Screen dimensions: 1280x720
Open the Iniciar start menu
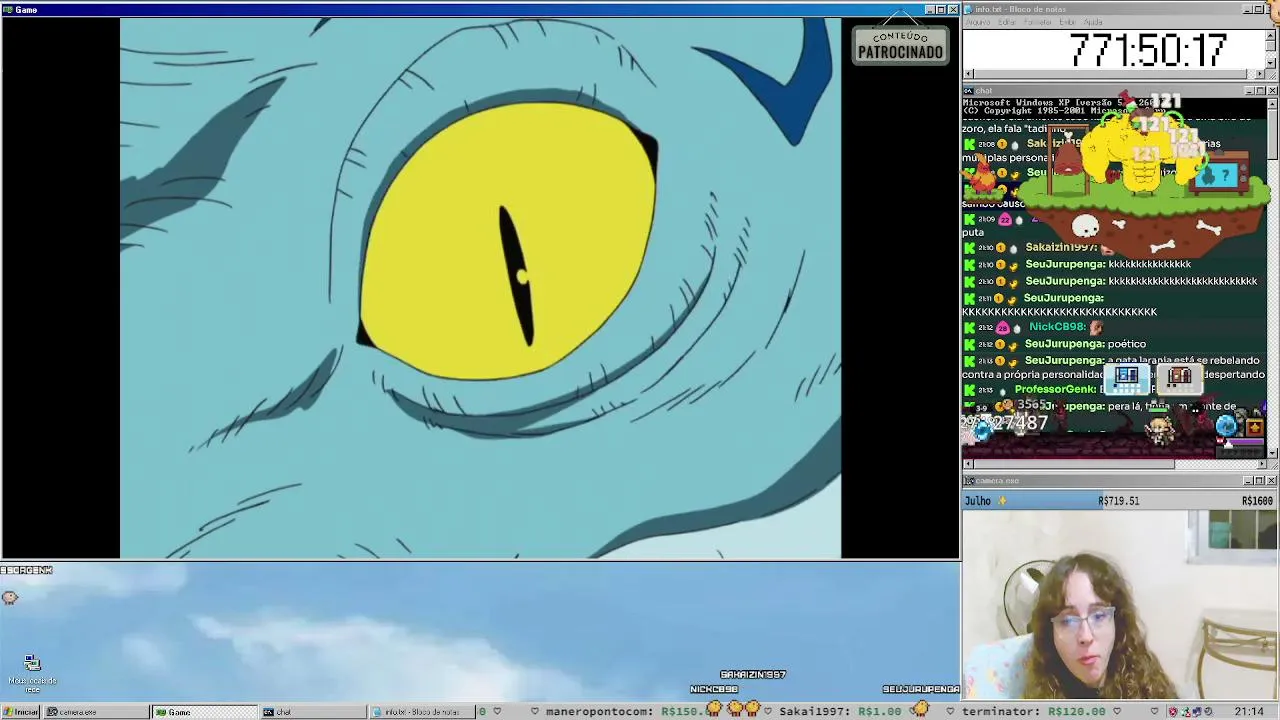coord(20,712)
